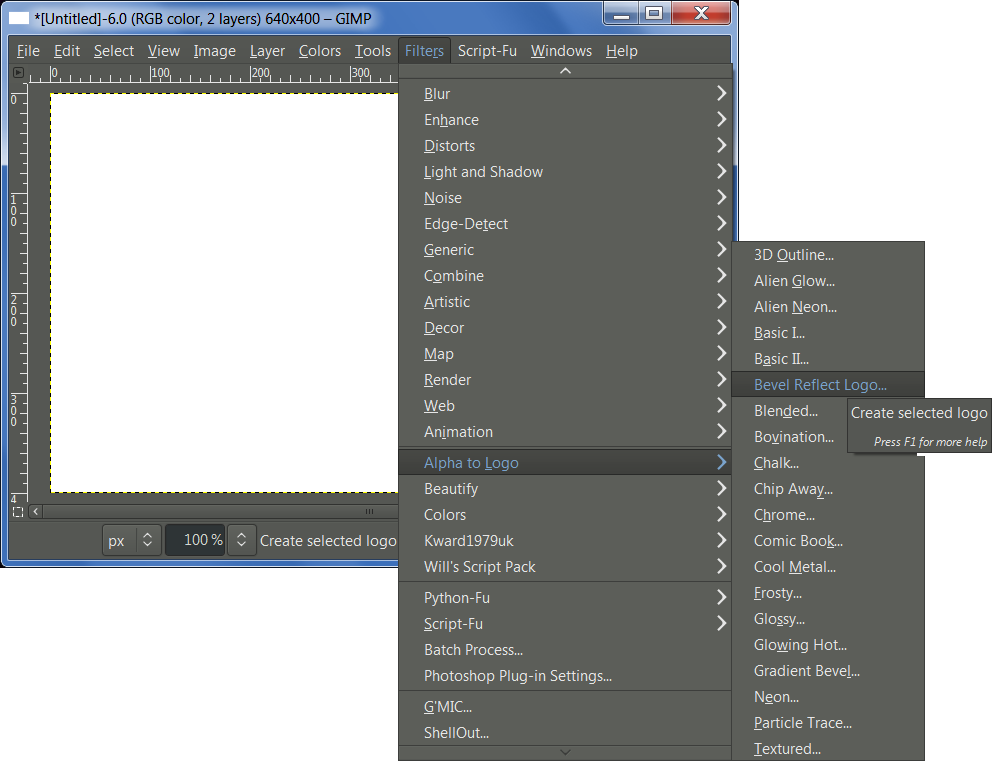
Task: Choose Glossy logo effect
Action: 828,619
